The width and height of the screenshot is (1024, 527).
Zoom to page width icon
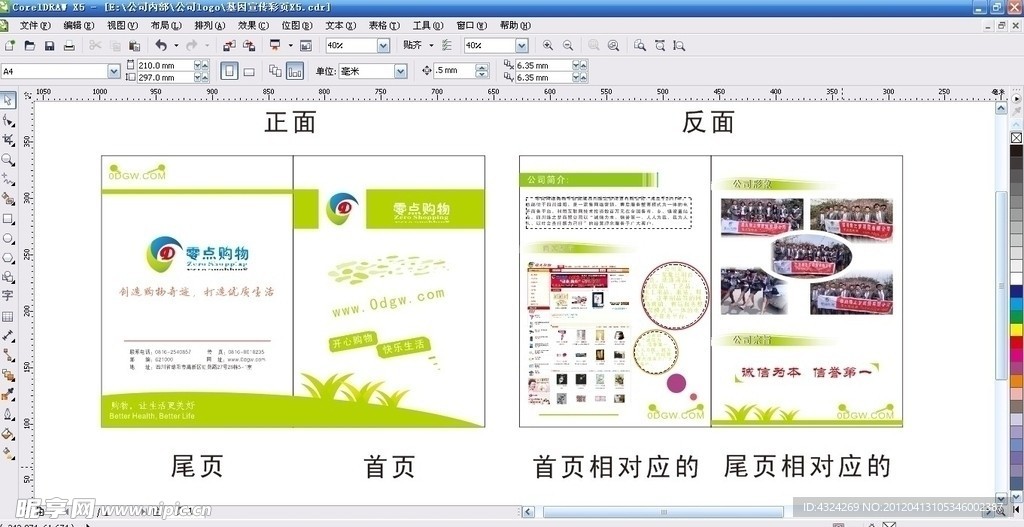[660, 45]
